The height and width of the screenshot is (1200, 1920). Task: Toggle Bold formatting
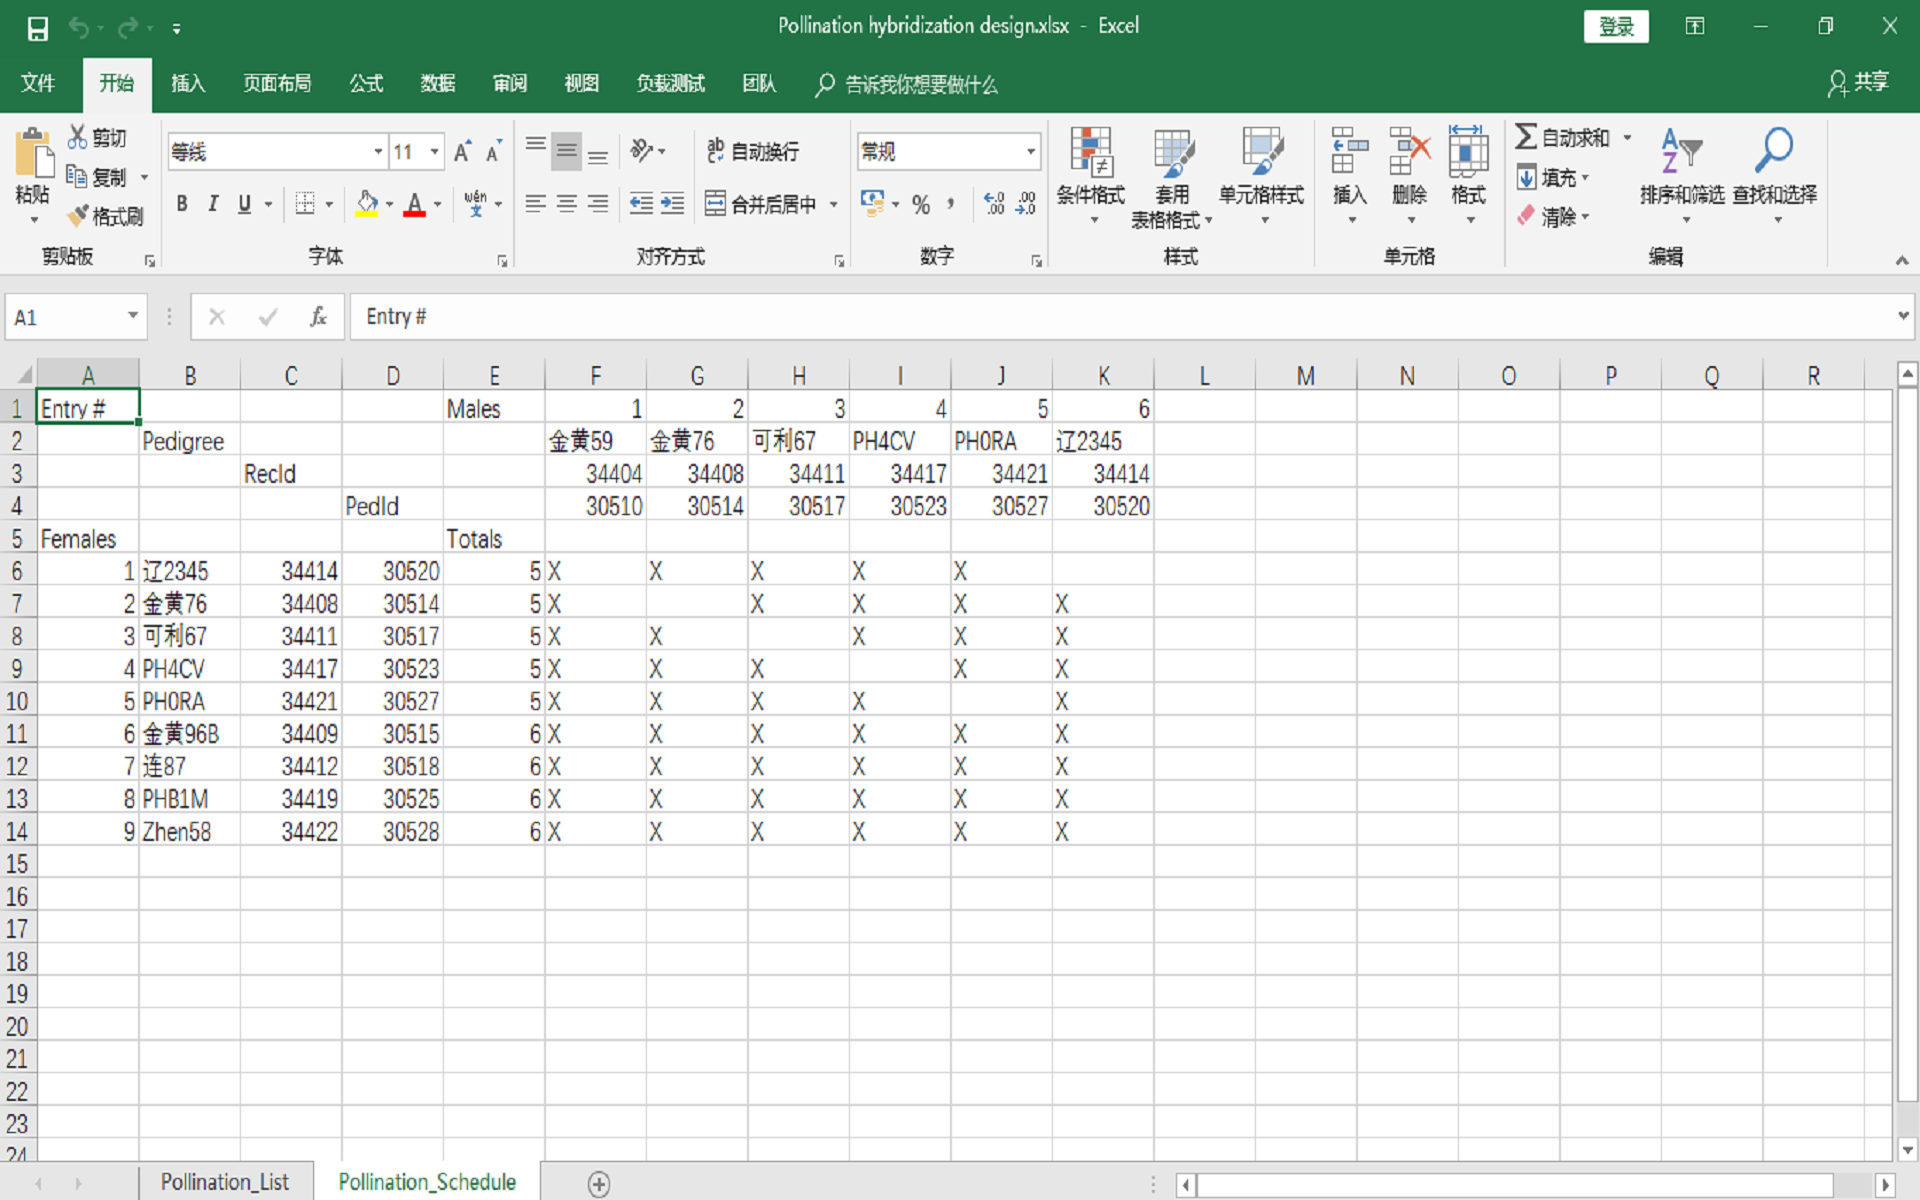pyautogui.click(x=182, y=204)
